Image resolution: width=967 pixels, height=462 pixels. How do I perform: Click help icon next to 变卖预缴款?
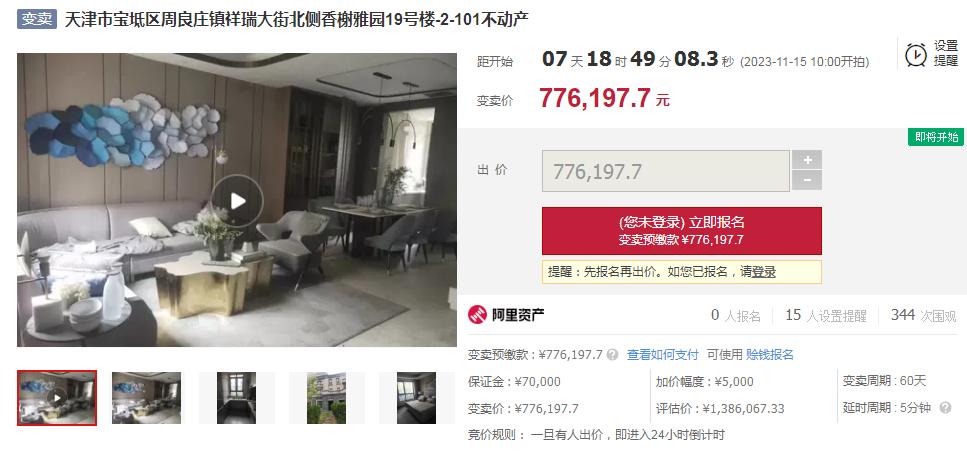click(612, 355)
